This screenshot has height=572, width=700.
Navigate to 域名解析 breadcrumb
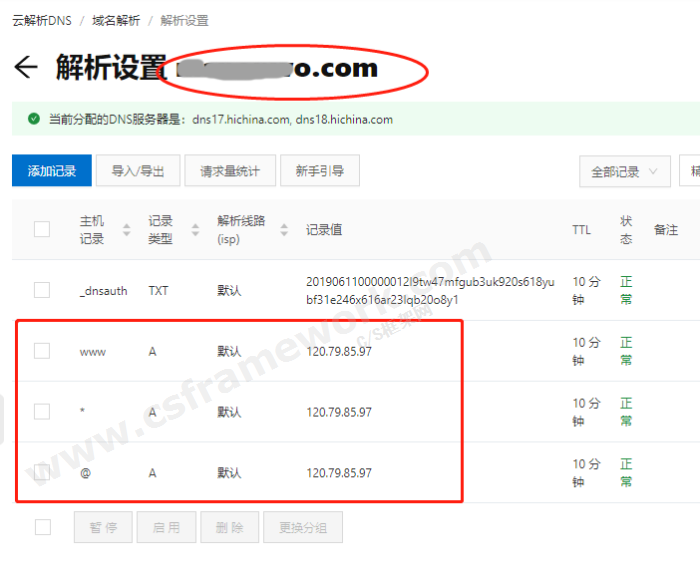point(115,20)
